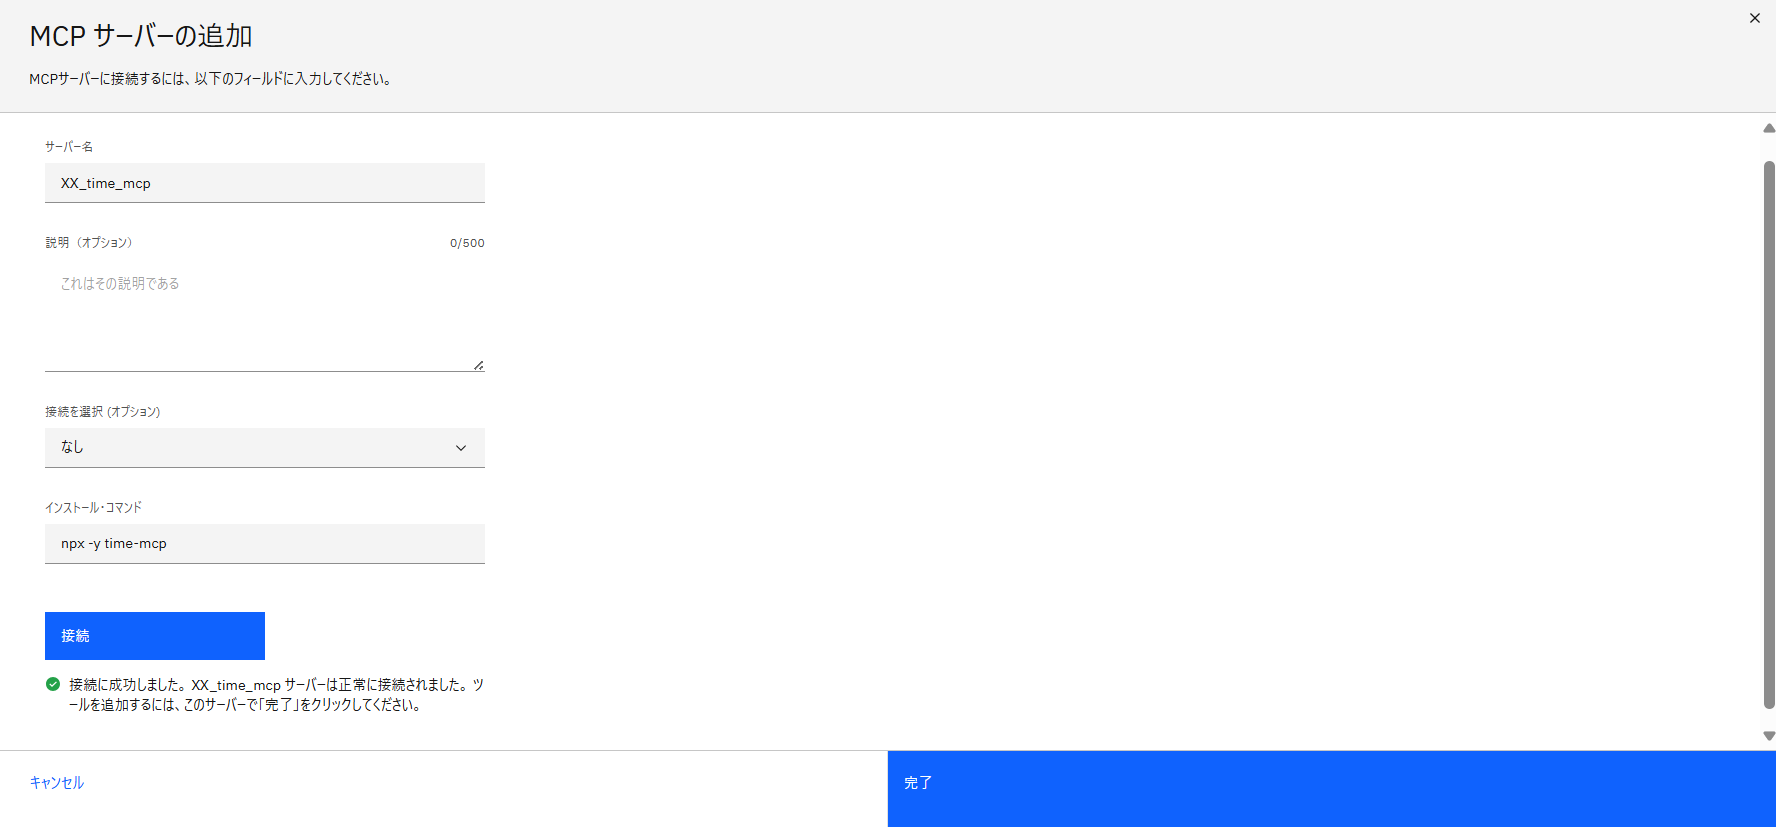The image size is (1776, 827).
Task: Click into the description text area
Action: pyautogui.click(x=264, y=316)
